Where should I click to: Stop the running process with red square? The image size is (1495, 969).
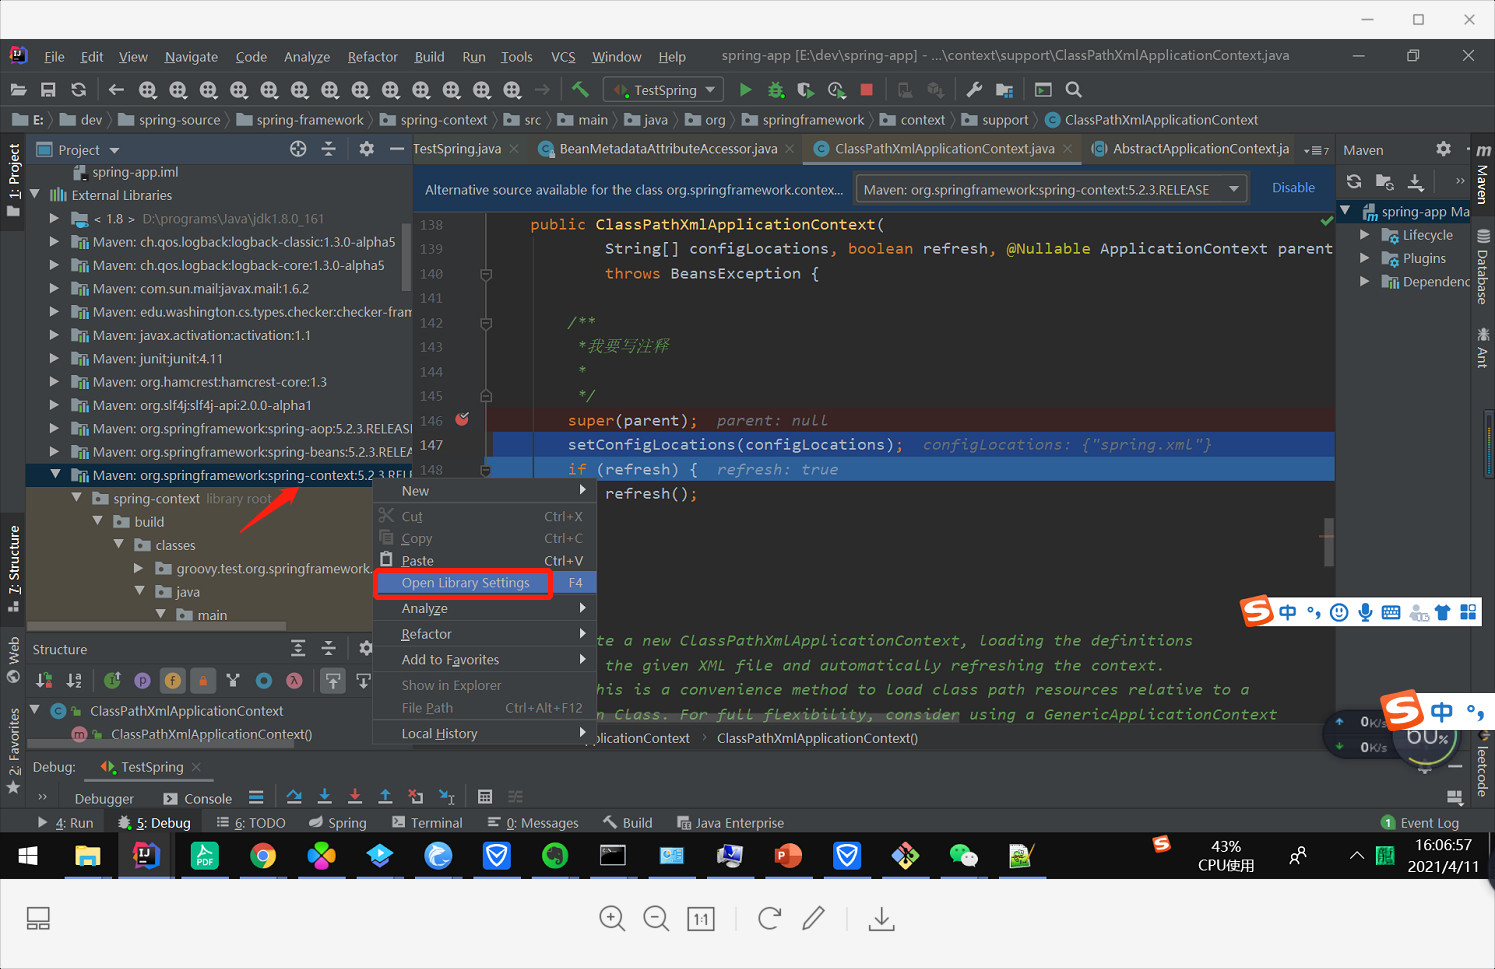coord(867,90)
